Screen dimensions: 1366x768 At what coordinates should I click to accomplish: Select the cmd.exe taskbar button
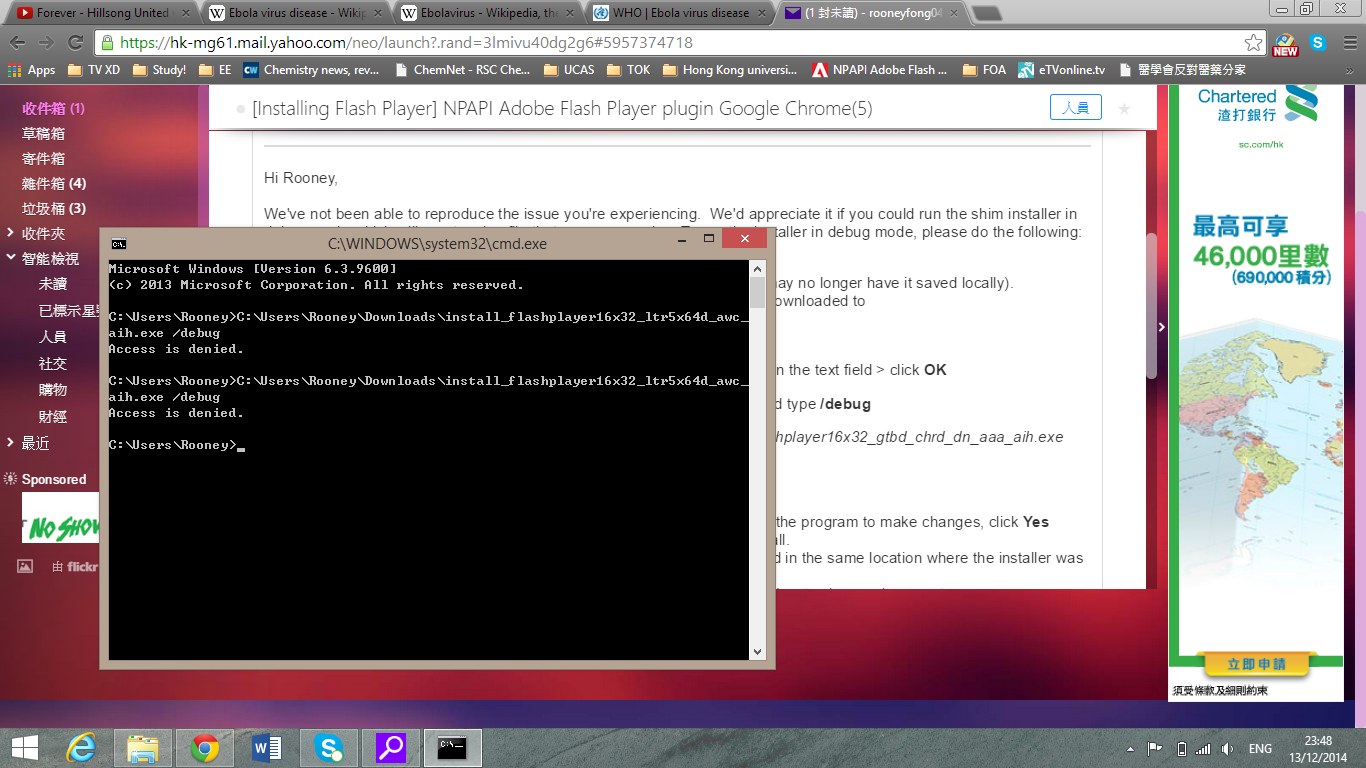(453, 747)
